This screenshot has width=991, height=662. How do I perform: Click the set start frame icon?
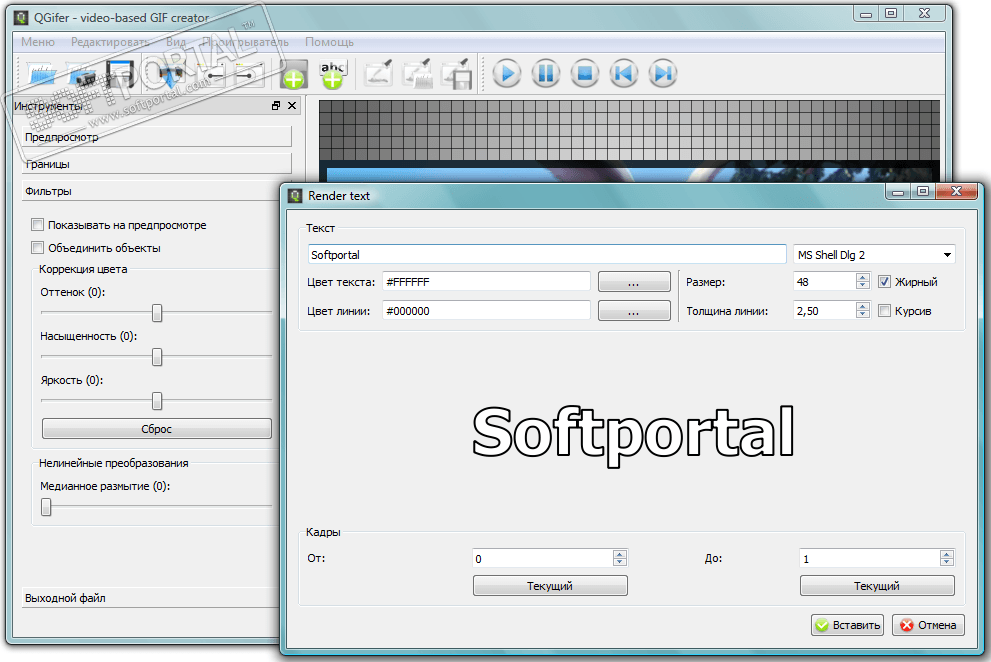click(214, 74)
